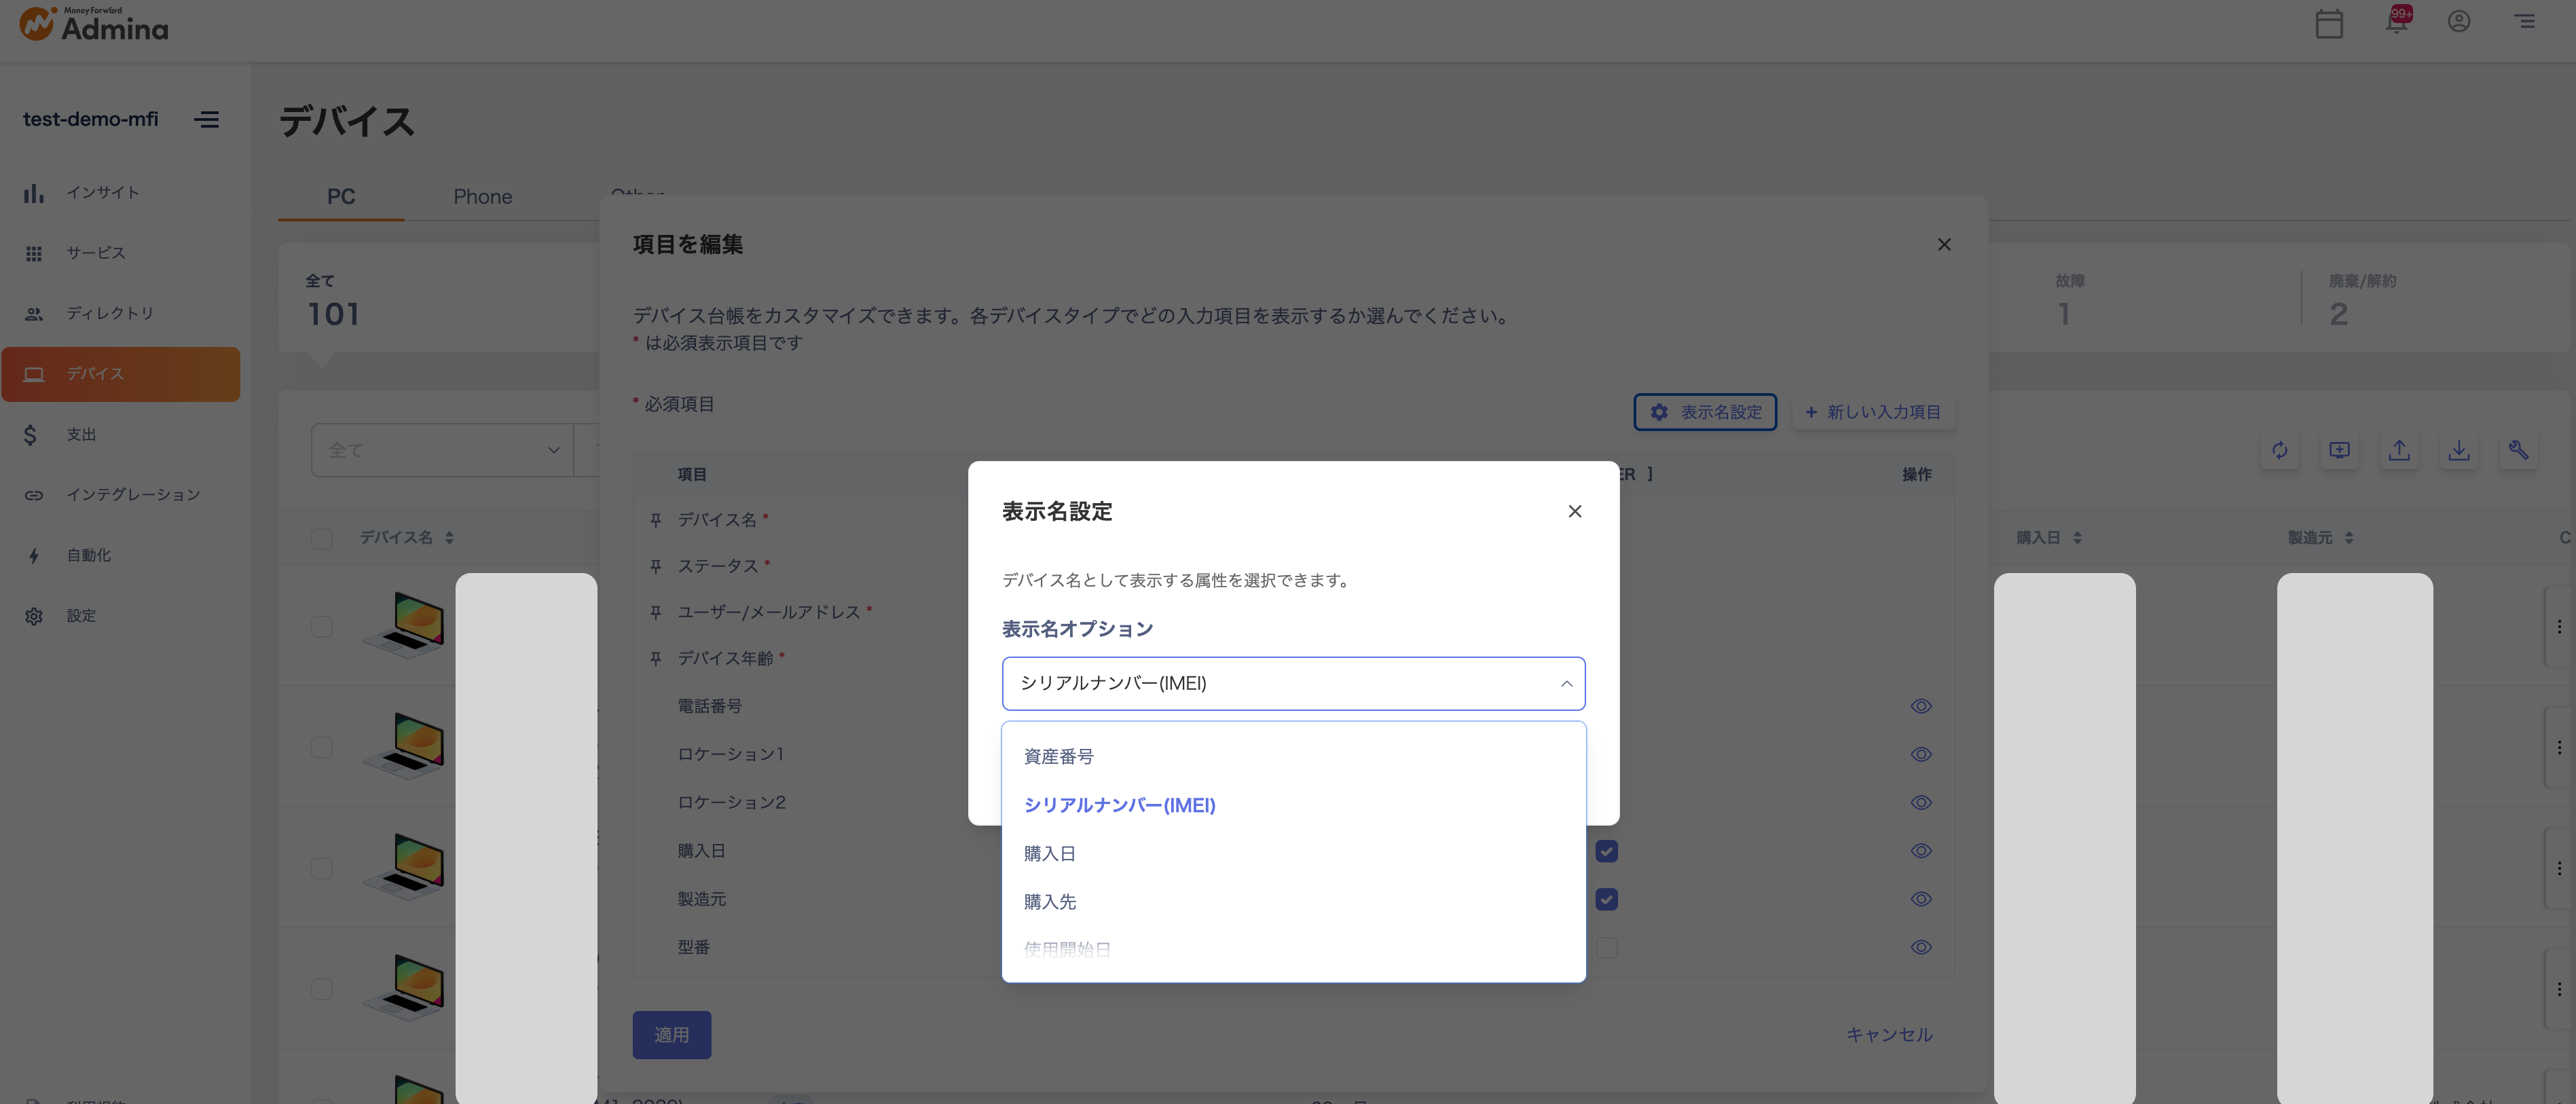This screenshot has height=1104, width=2576.
Task: Open the user account profile icon
Action: click(2459, 21)
